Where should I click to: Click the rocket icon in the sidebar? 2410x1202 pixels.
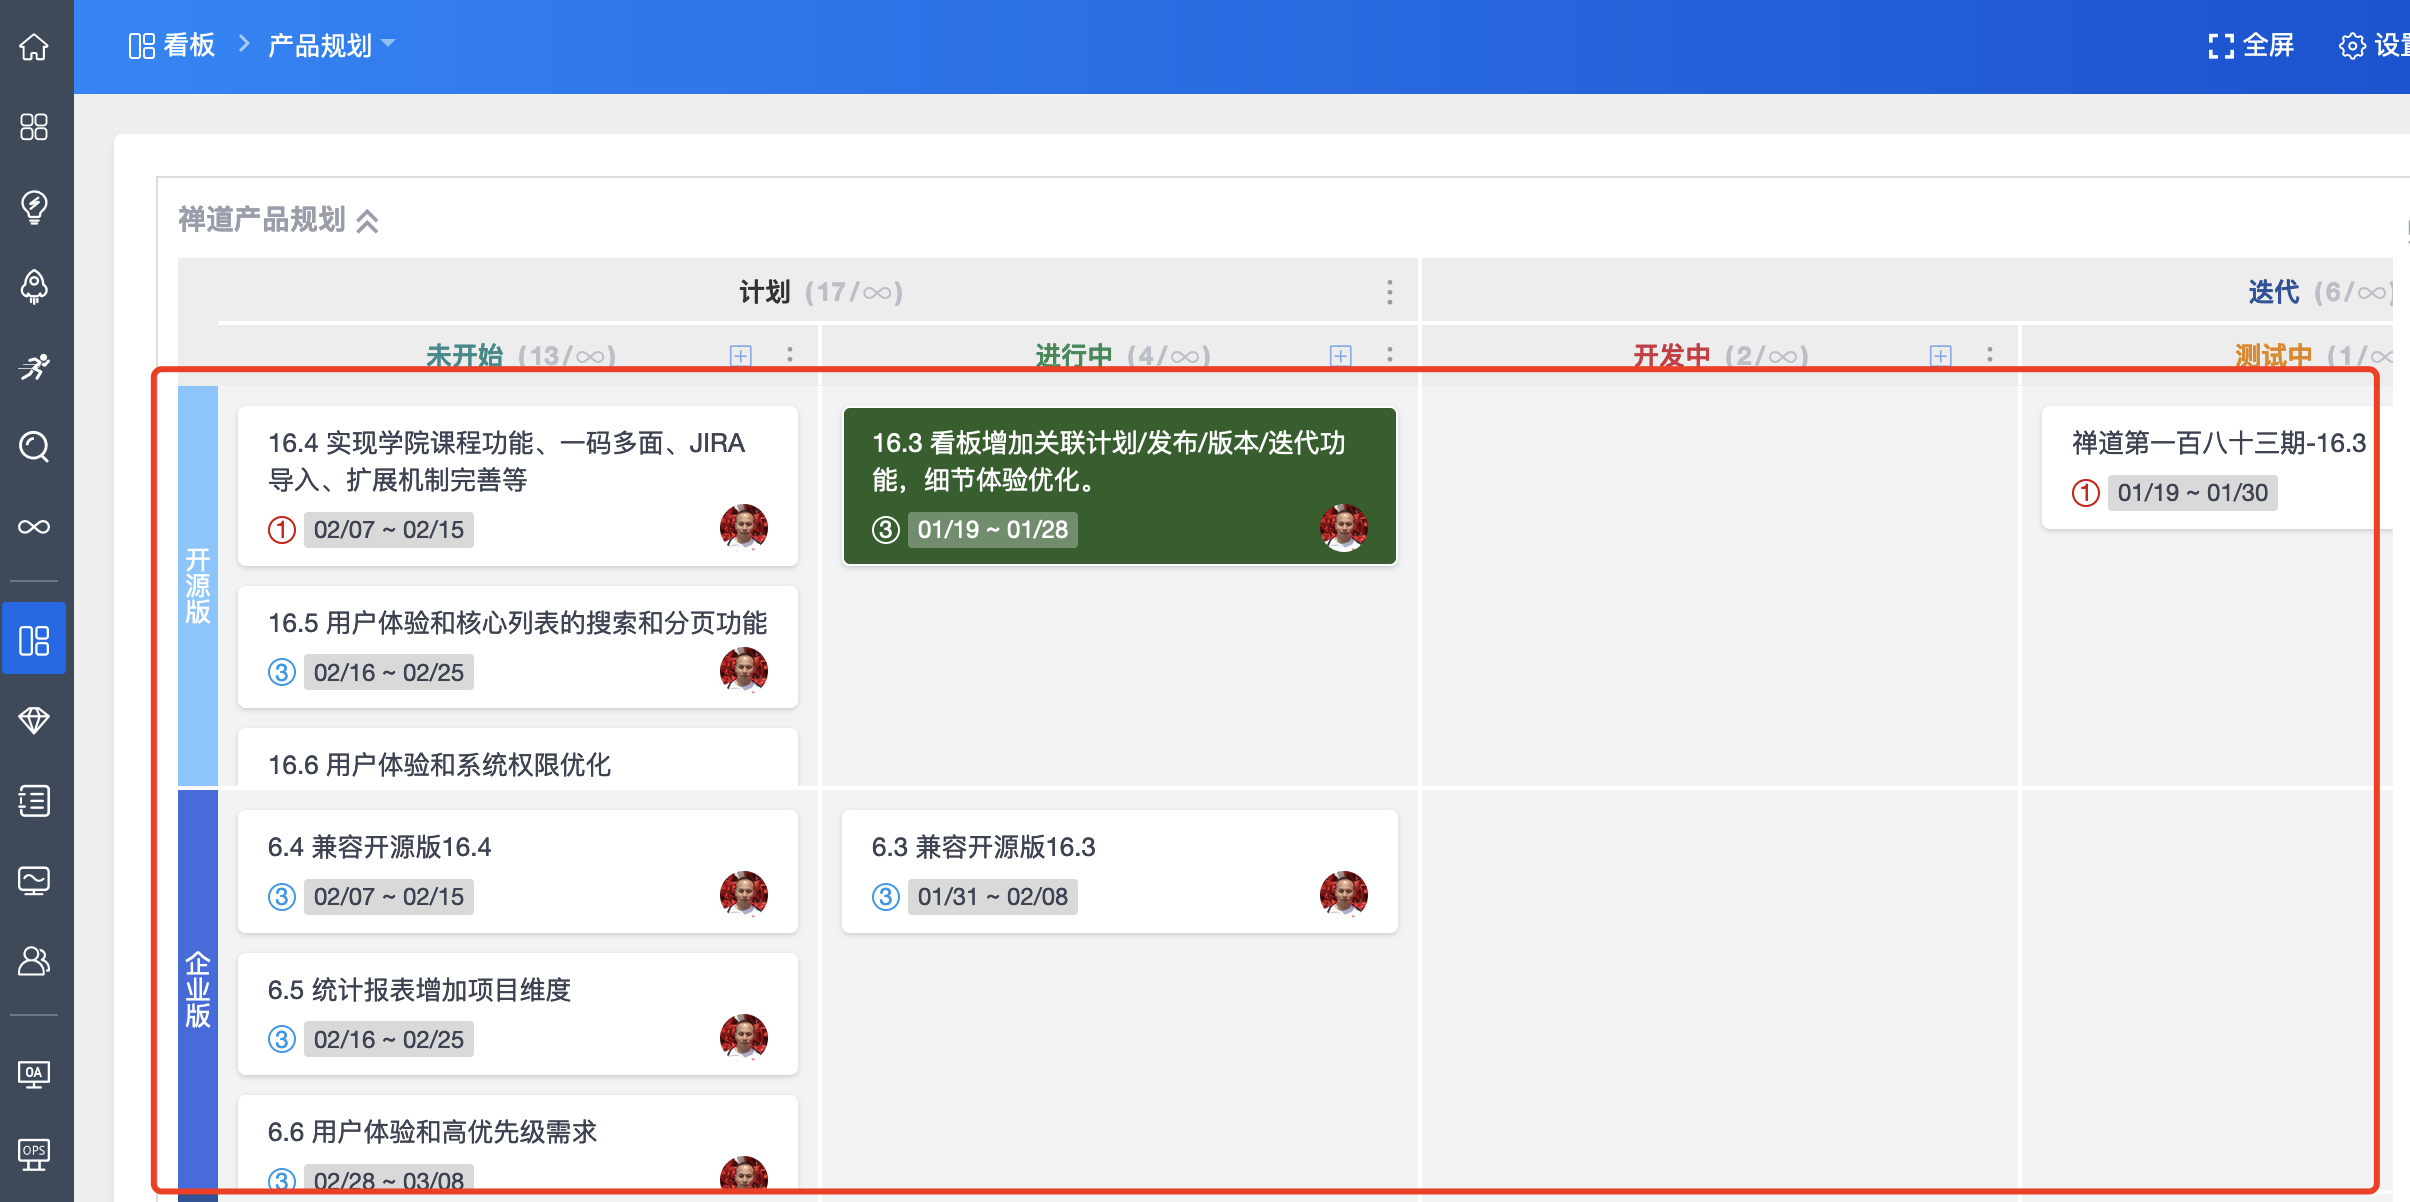tap(34, 287)
